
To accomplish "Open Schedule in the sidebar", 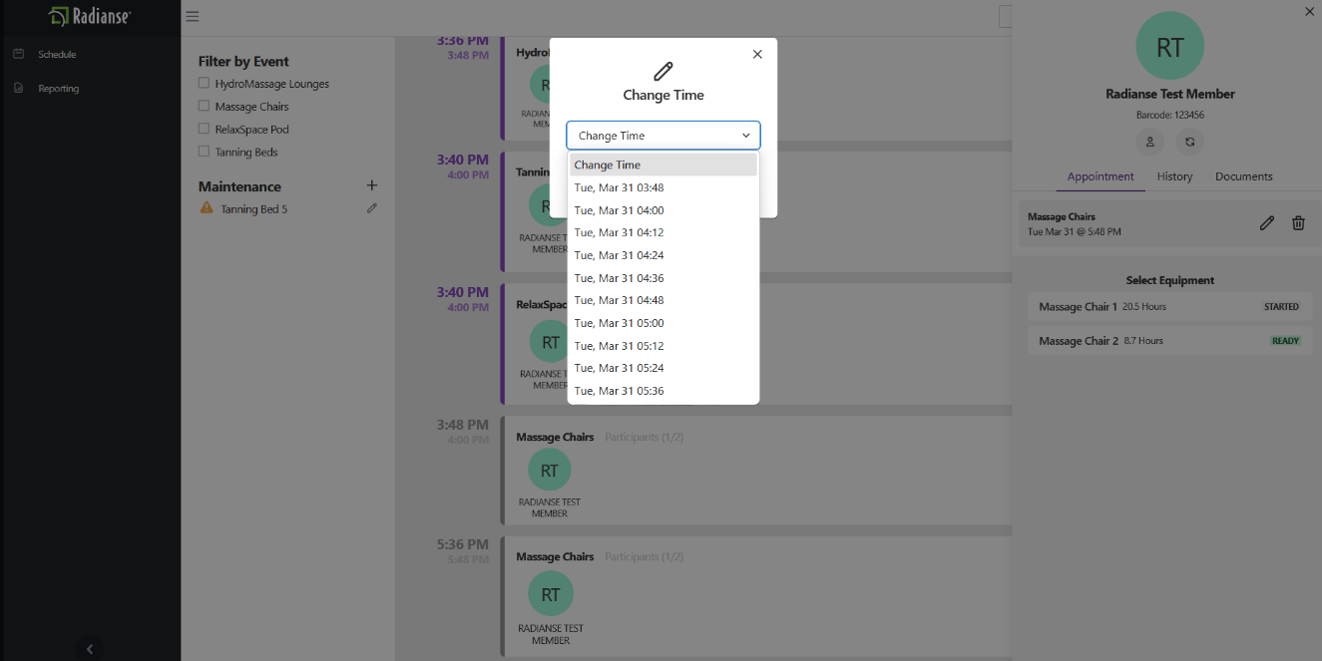I will tap(57, 54).
